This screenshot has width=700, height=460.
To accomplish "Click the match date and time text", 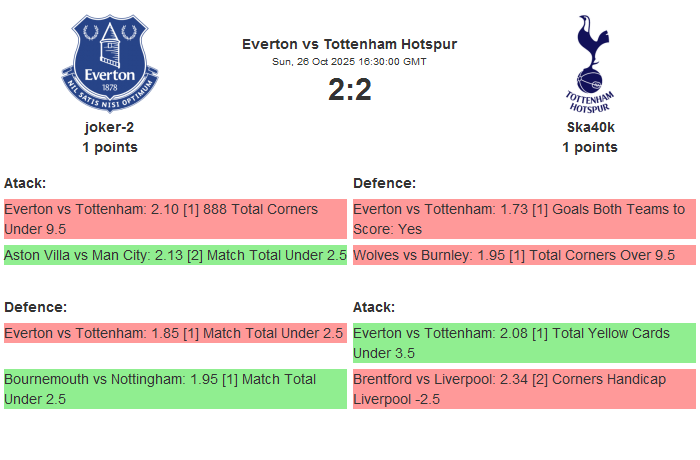I will [350, 62].
